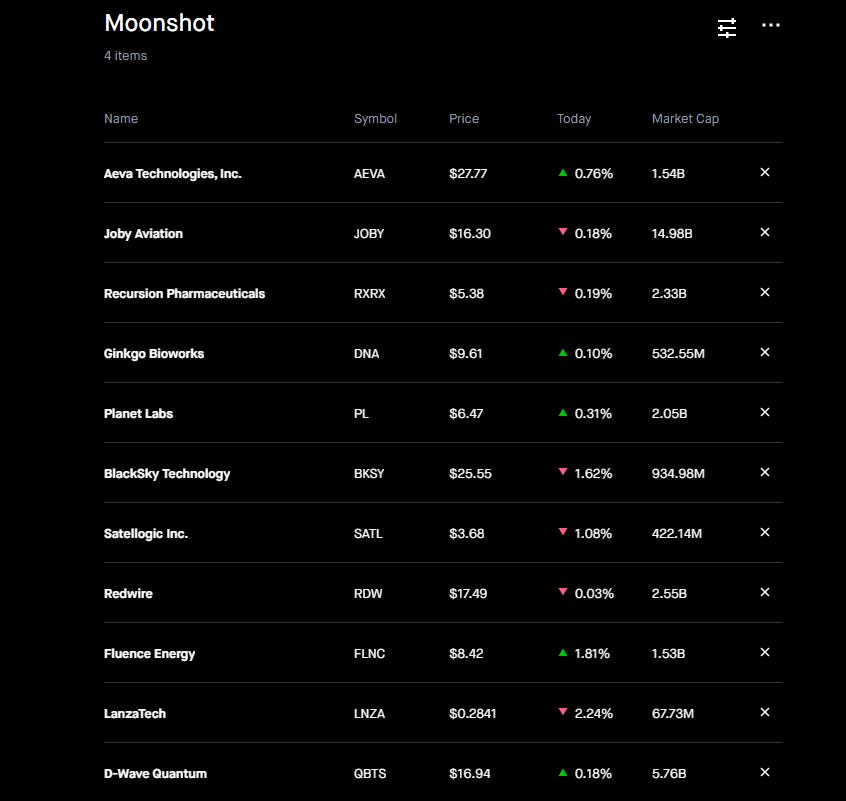This screenshot has height=801, width=846.
Task: Open the three-dot more options menu
Action: (x=770, y=25)
